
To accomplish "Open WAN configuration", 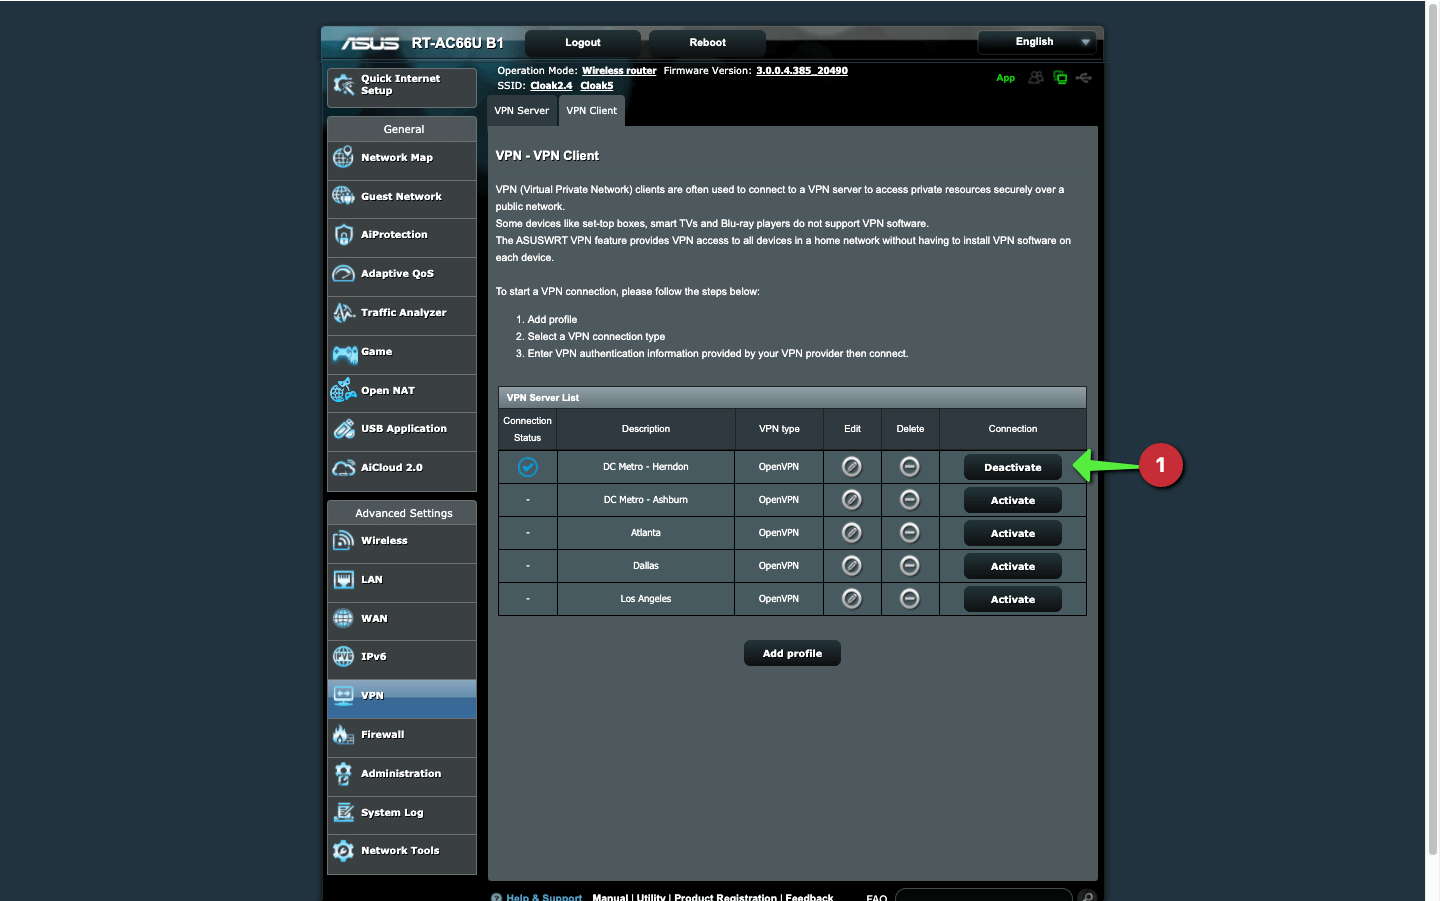I will (401, 619).
